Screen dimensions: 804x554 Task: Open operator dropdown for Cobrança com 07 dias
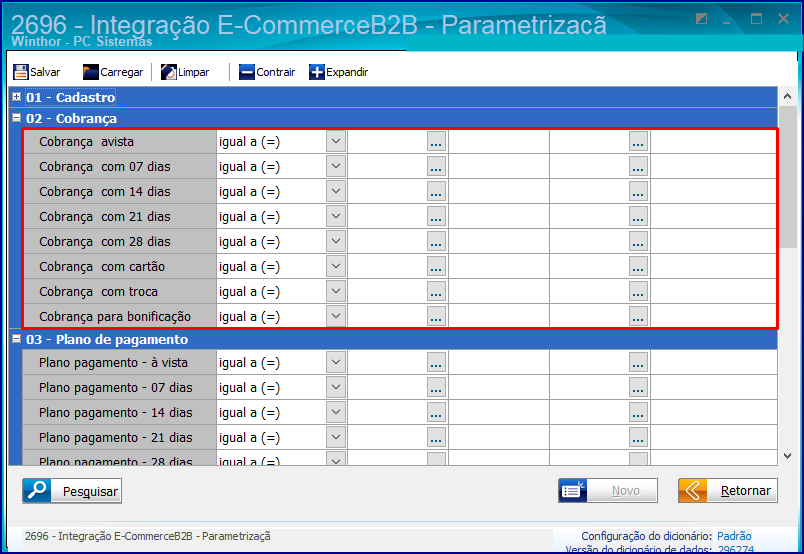click(336, 166)
